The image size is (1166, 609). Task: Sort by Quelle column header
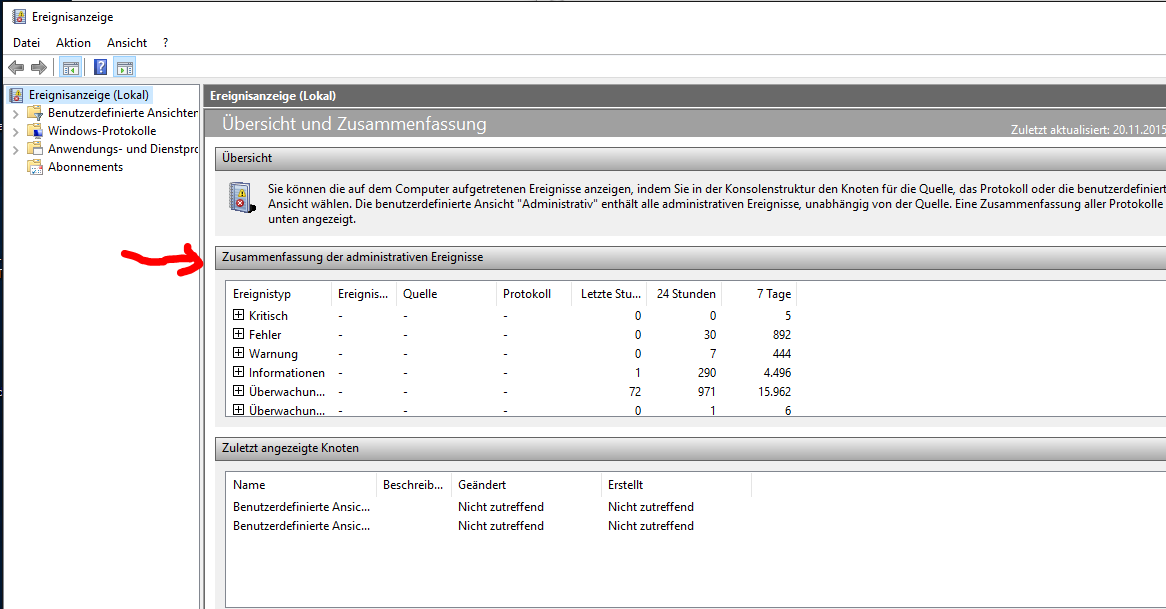pyautogui.click(x=446, y=294)
